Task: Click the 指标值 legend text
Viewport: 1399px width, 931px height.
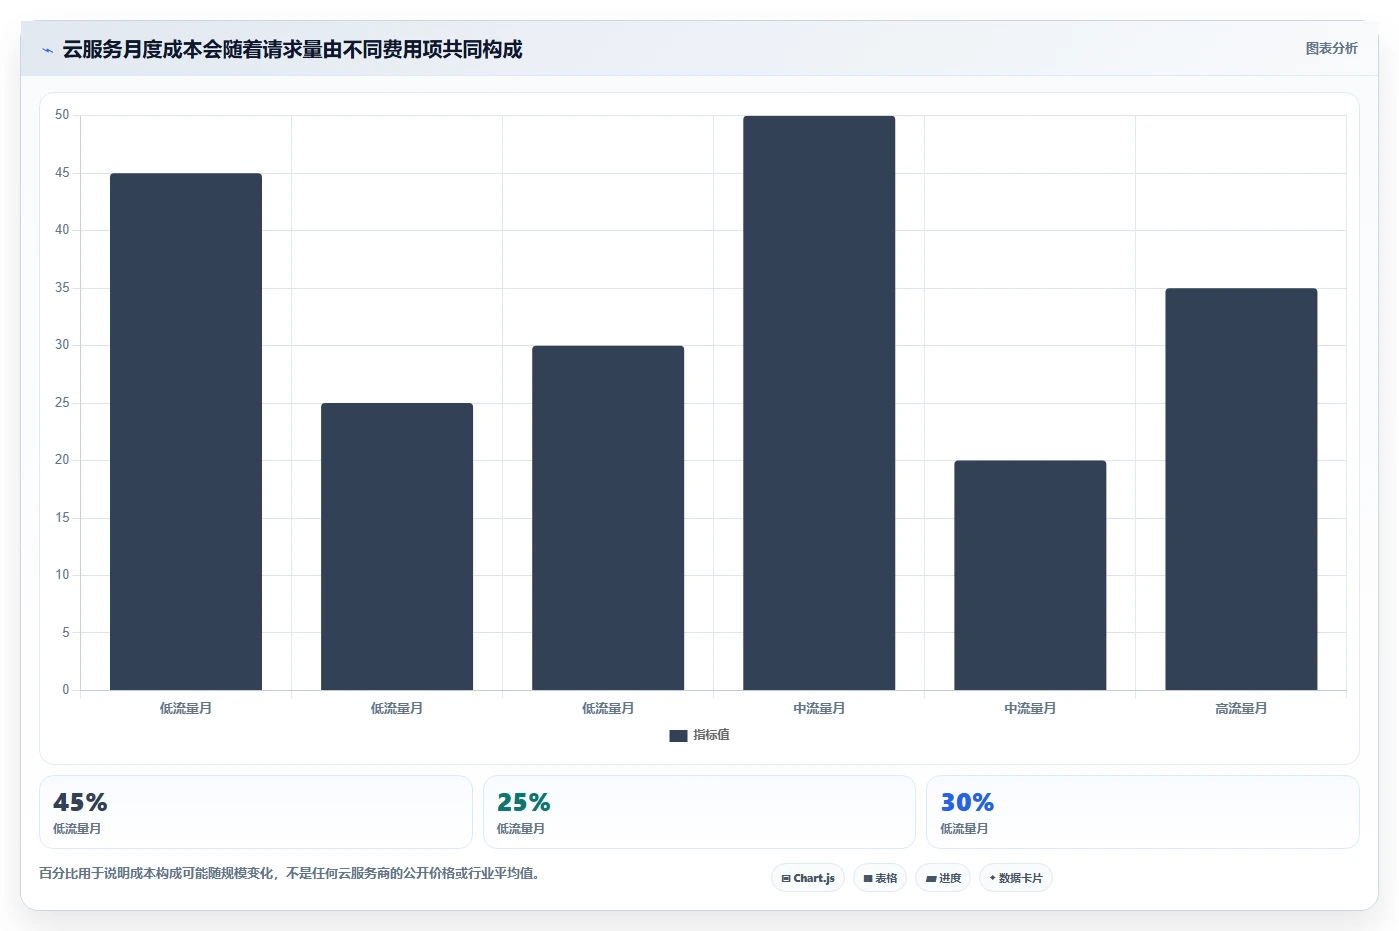Action: click(x=711, y=735)
